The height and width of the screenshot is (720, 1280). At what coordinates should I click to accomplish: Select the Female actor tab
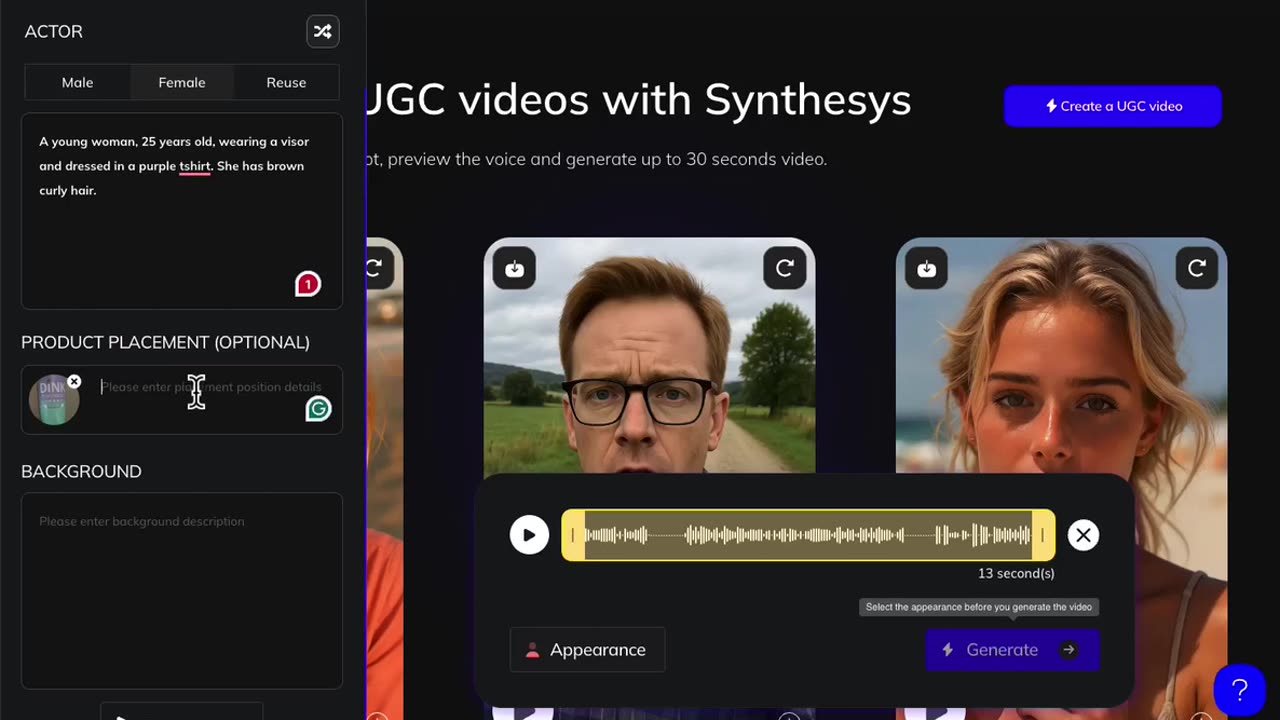pos(182,83)
